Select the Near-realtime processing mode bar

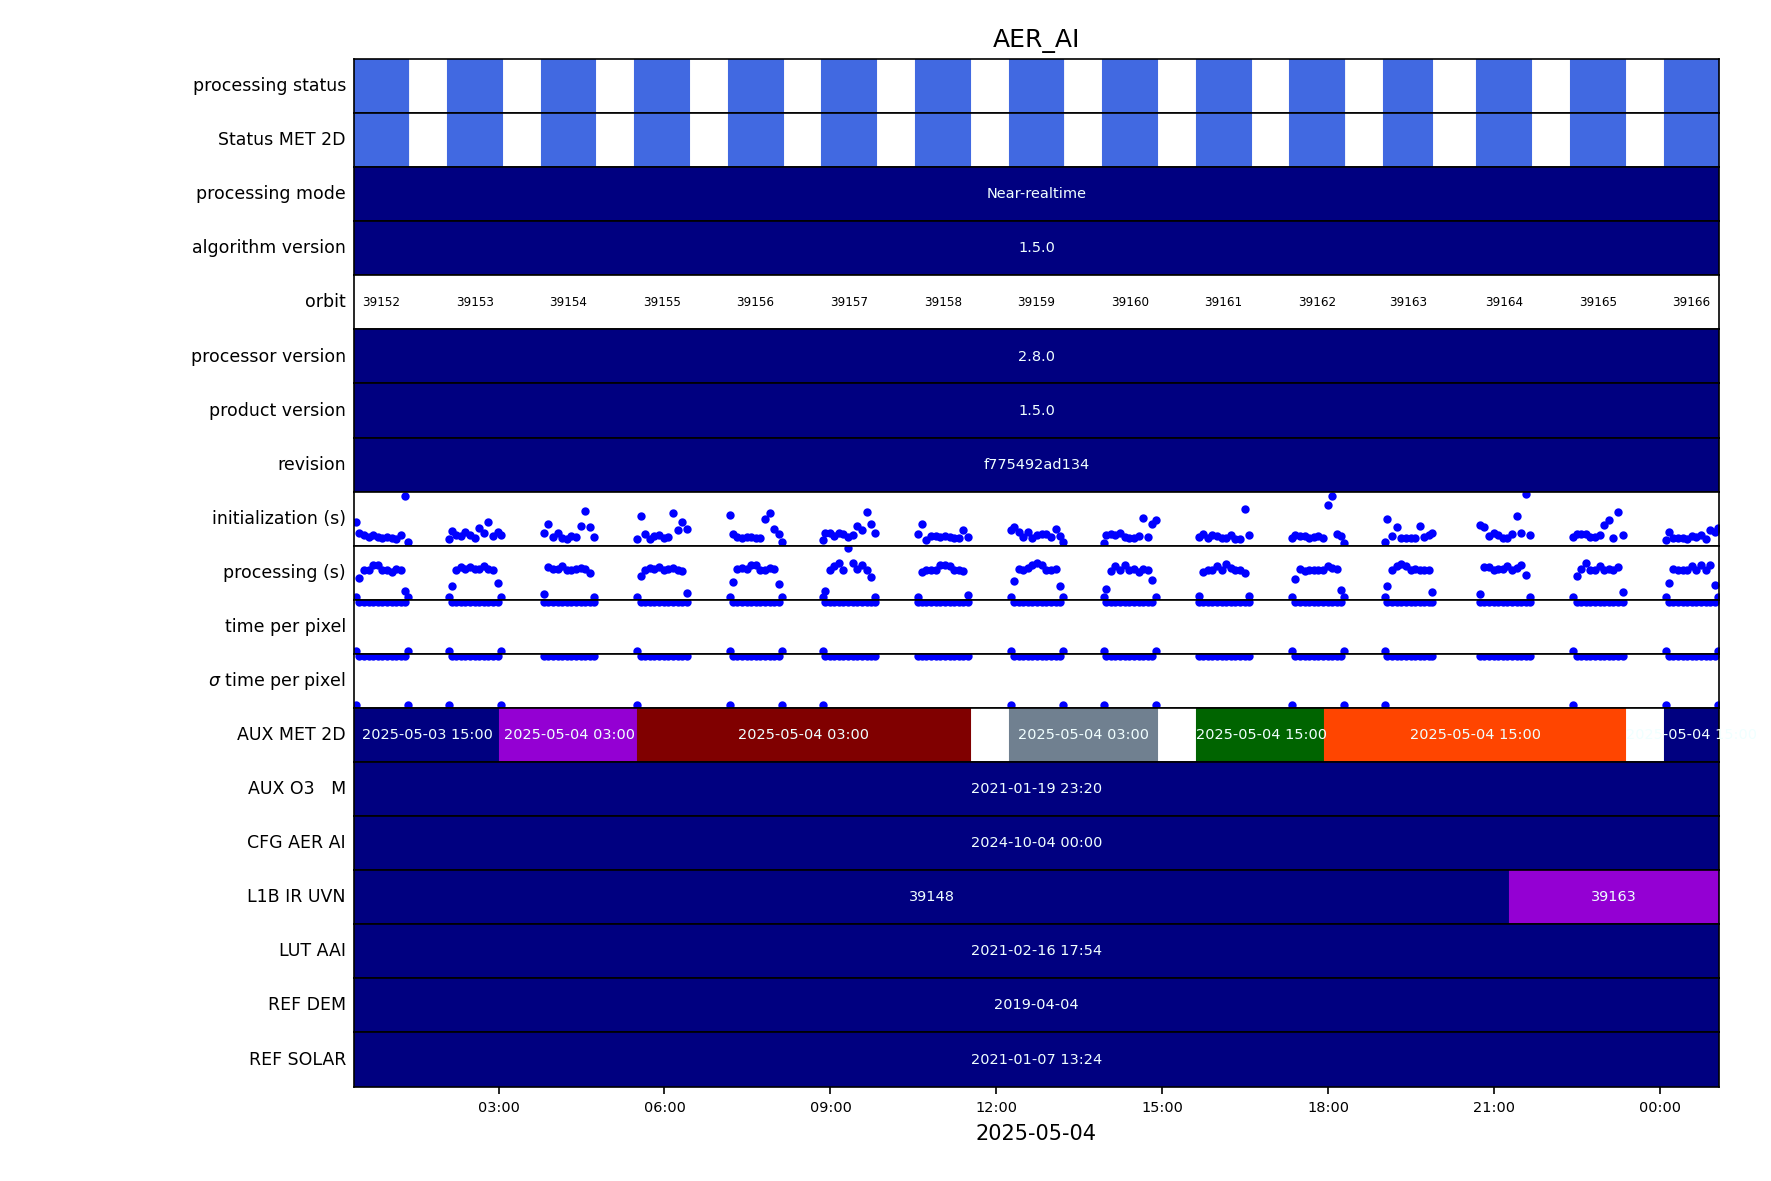point(1036,194)
